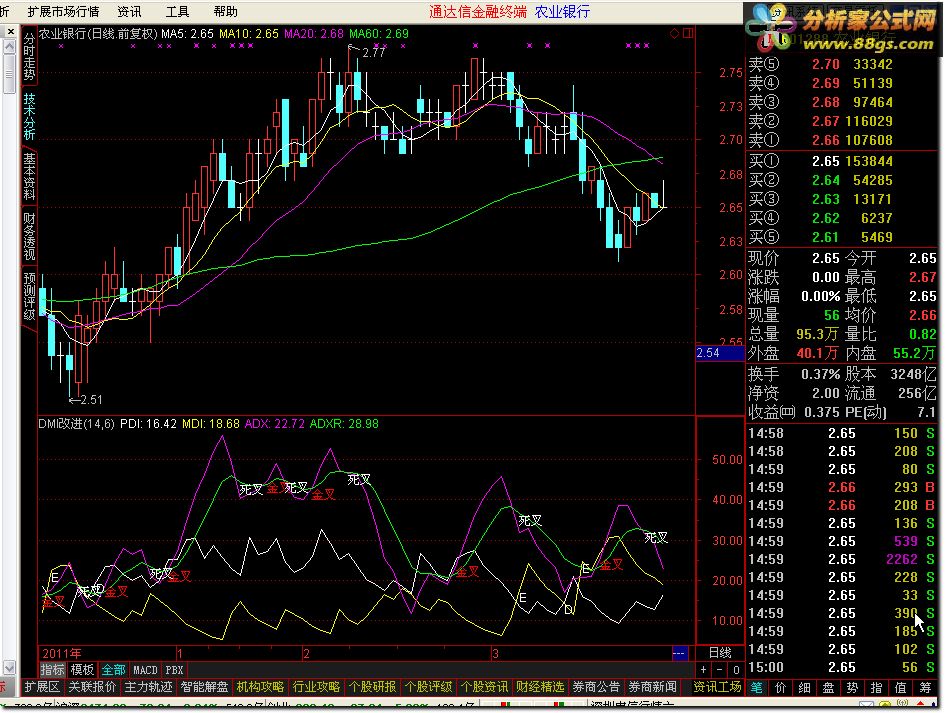Select the 全部 indicator tab
This screenshot has height=713, width=945.
[113, 670]
